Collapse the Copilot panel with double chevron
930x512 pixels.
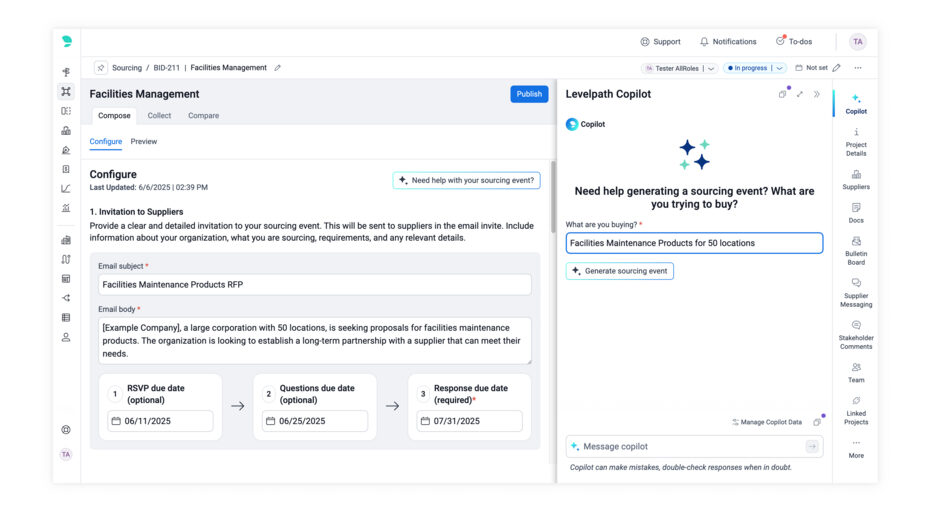tap(817, 94)
